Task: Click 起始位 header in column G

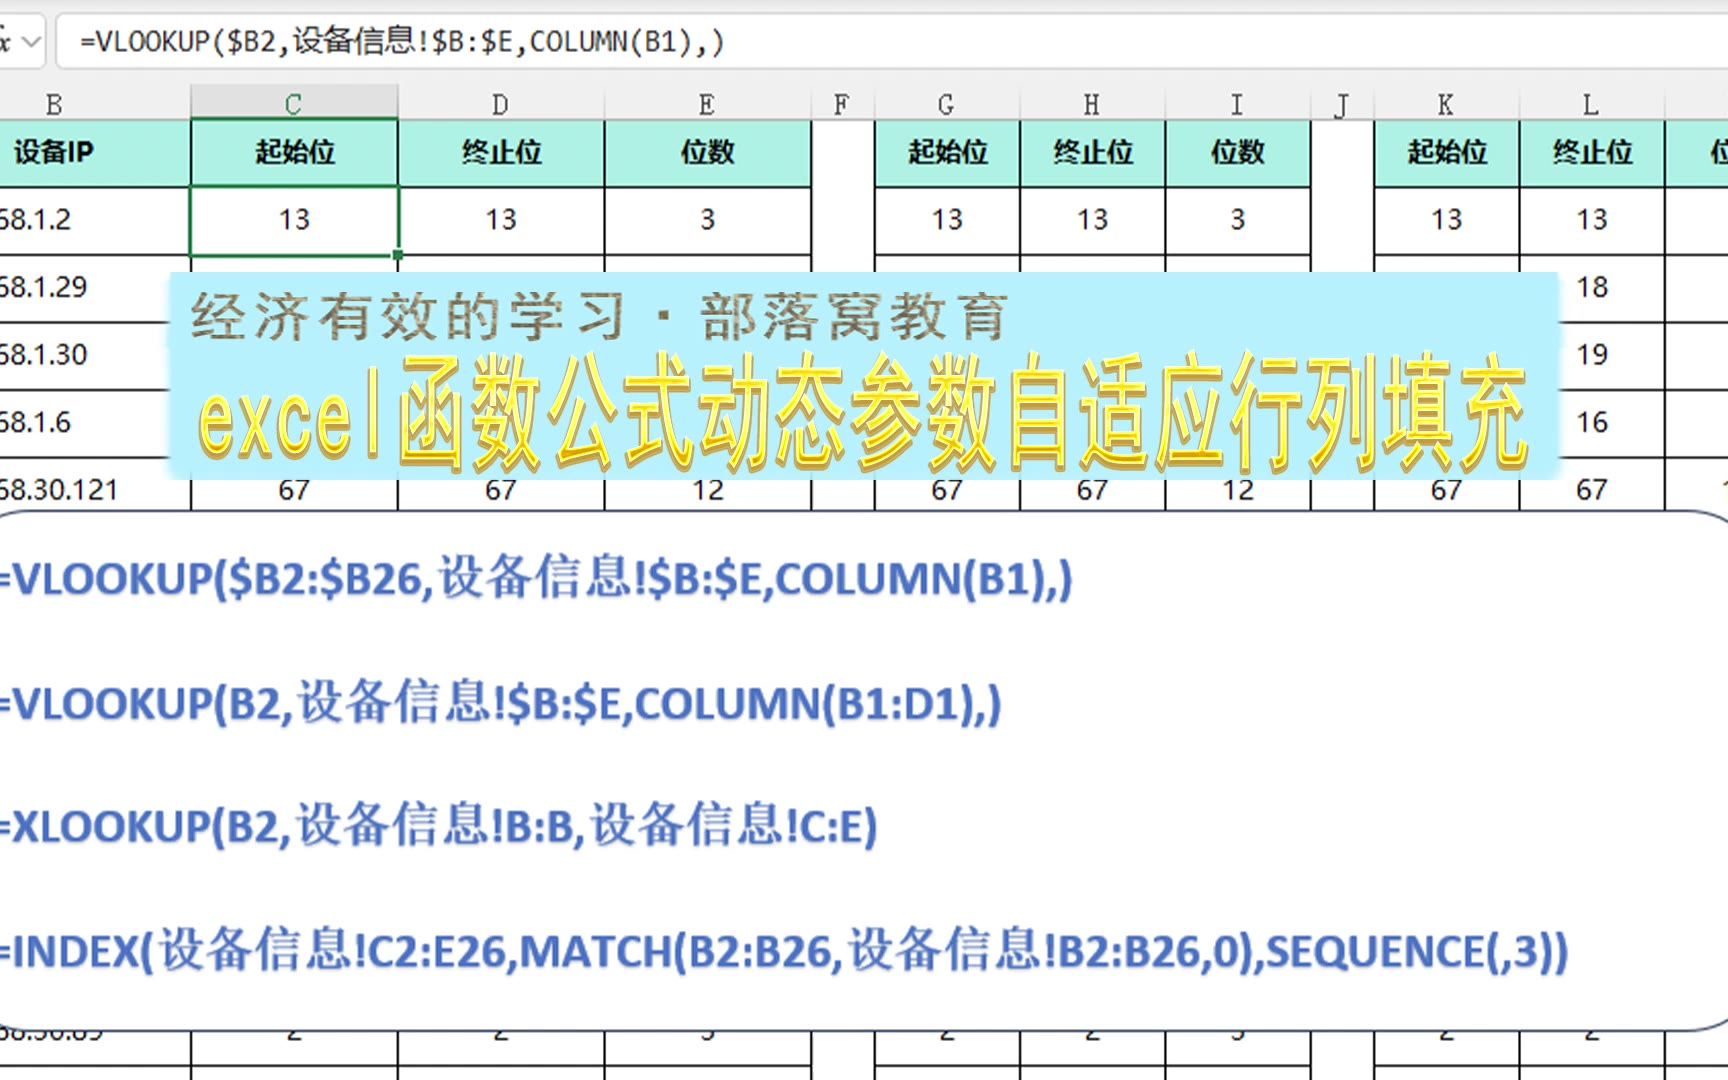Action: [x=947, y=153]
